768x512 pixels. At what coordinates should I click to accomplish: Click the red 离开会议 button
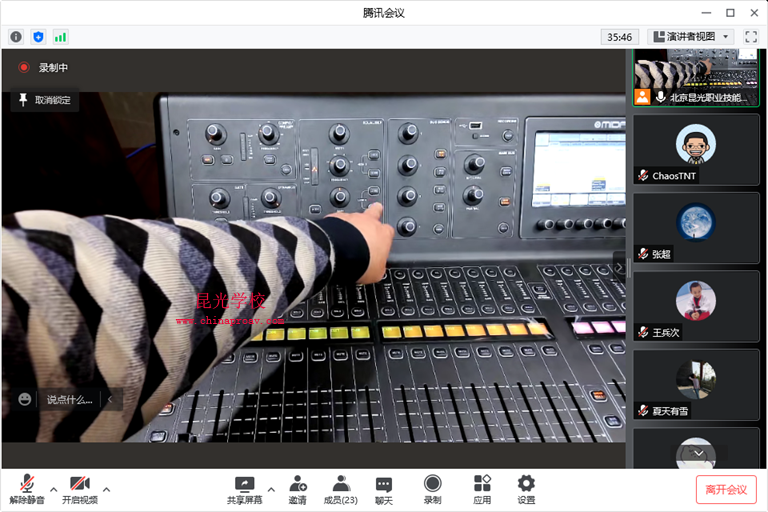pos(726,489)
